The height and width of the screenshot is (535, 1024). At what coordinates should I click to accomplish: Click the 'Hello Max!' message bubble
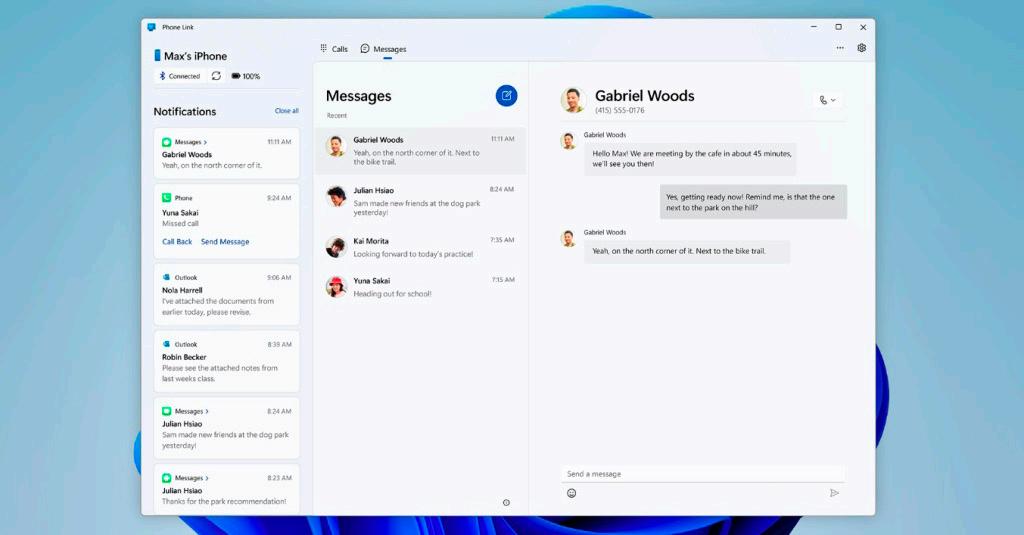pos(690,159)
